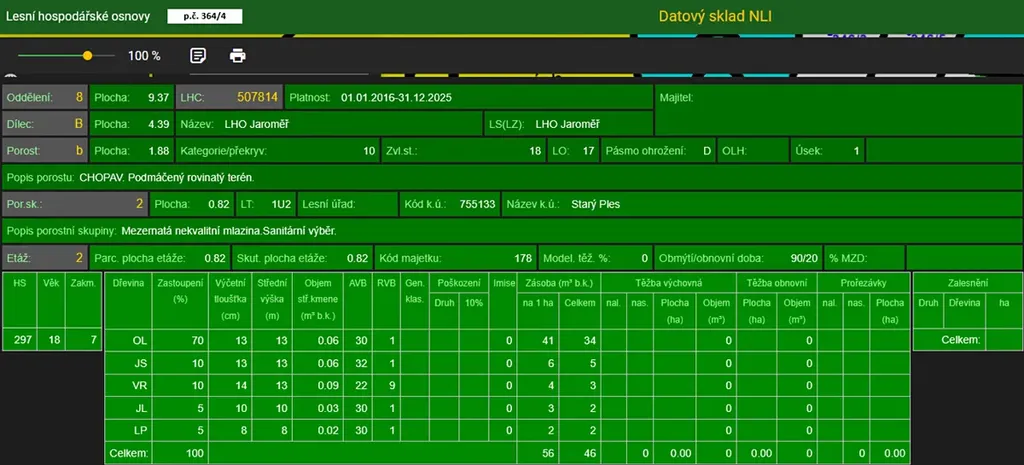
Task: Click the print icon in the toolbar
Action: tap(238, 55)
